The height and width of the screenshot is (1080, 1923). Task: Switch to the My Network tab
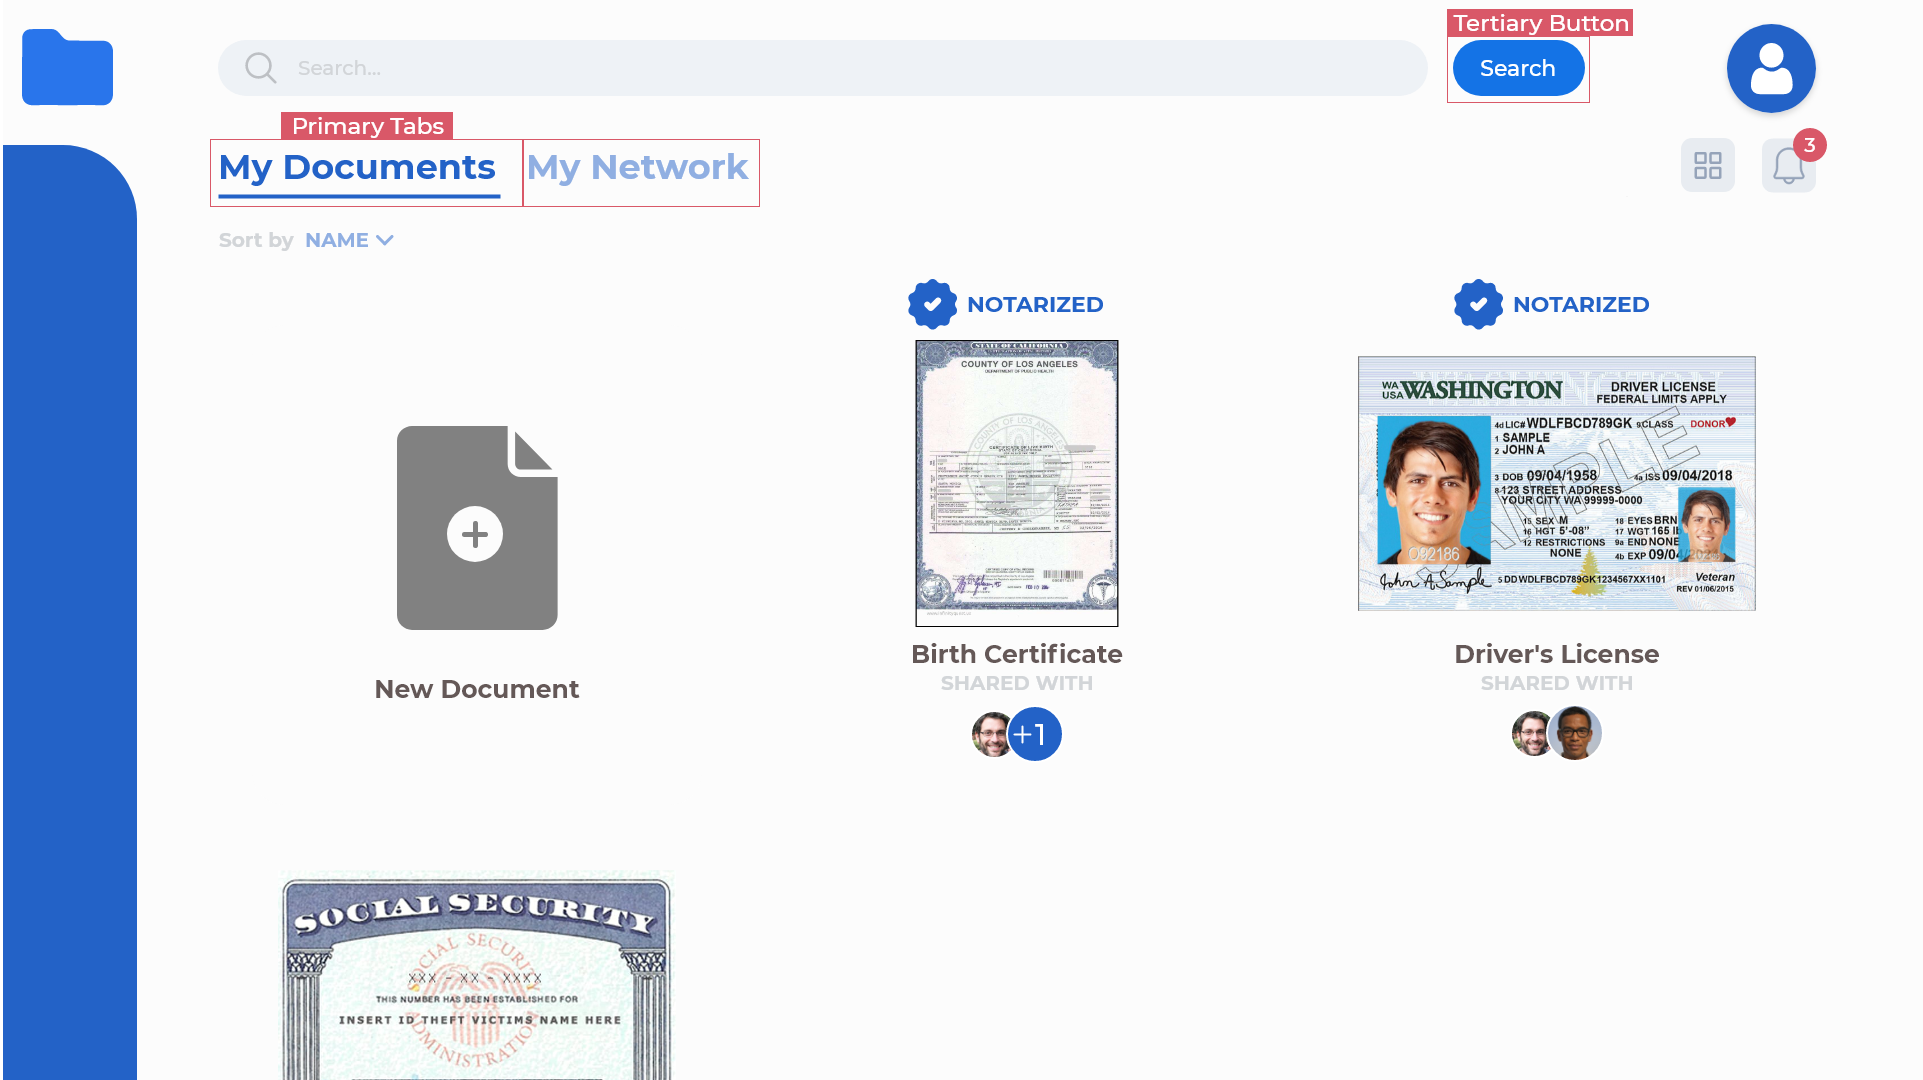tap(637, 168)
